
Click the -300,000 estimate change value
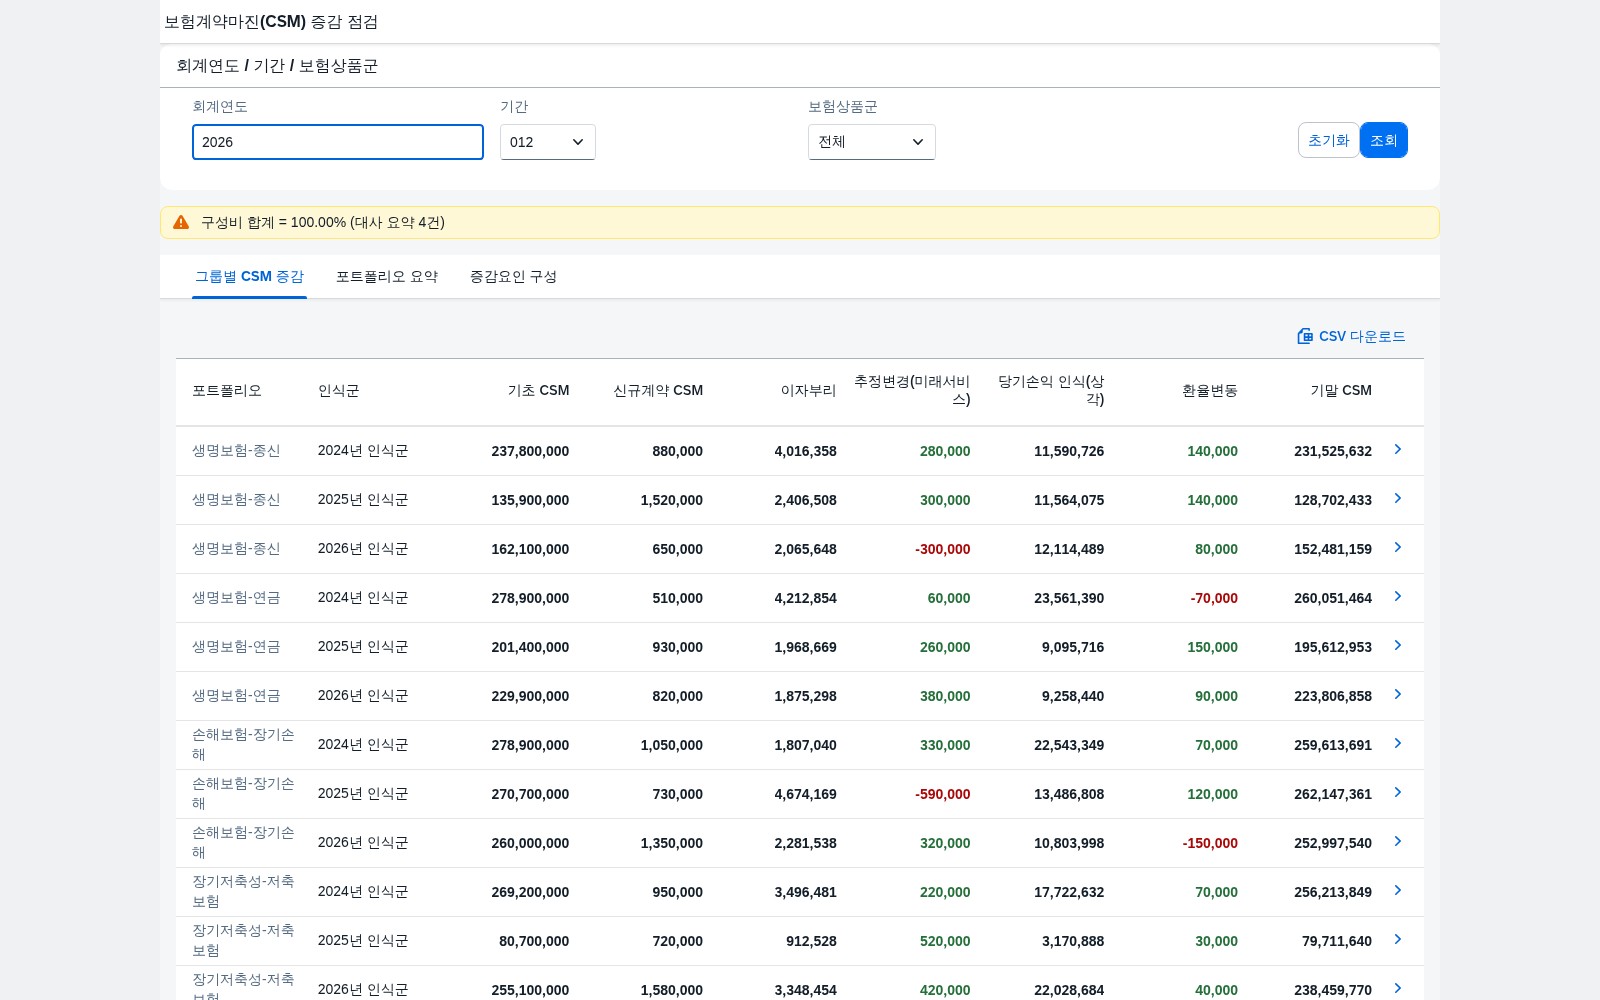coord(943,549)
